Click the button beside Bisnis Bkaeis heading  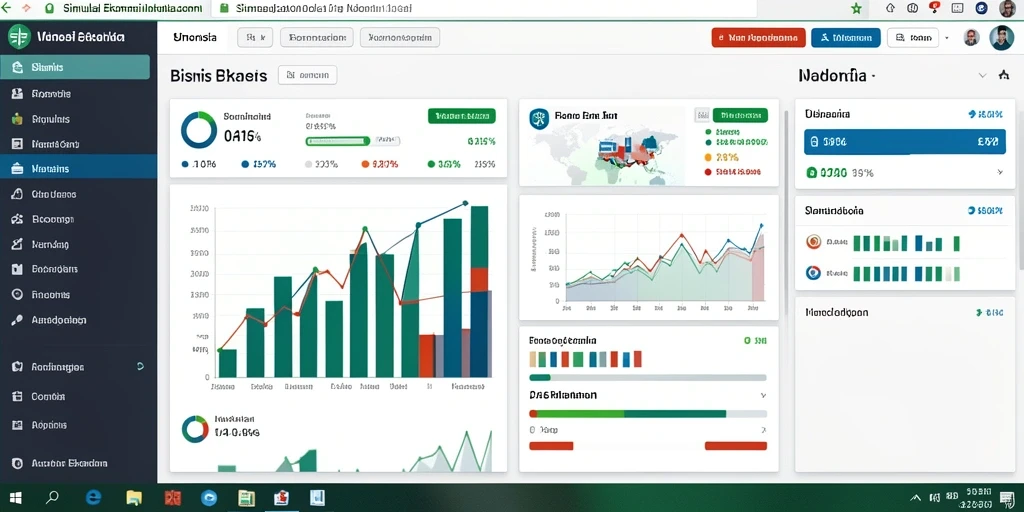click(308, 75)
